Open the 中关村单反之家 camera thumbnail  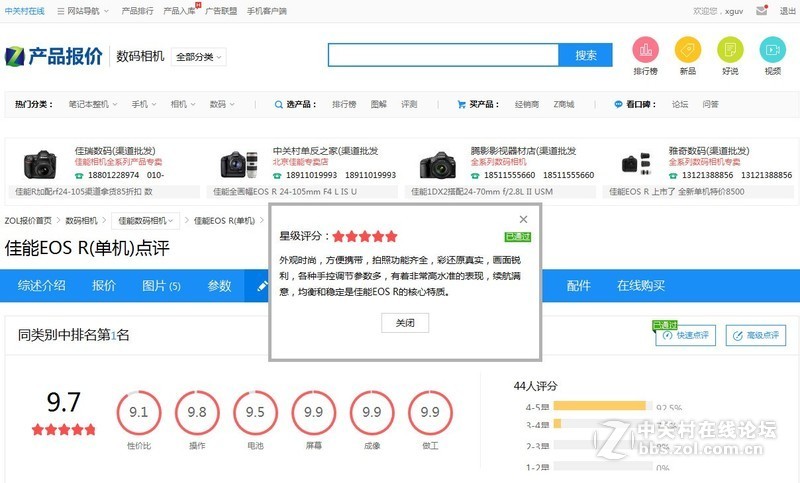pyautogui.click(x=239, y=164)
